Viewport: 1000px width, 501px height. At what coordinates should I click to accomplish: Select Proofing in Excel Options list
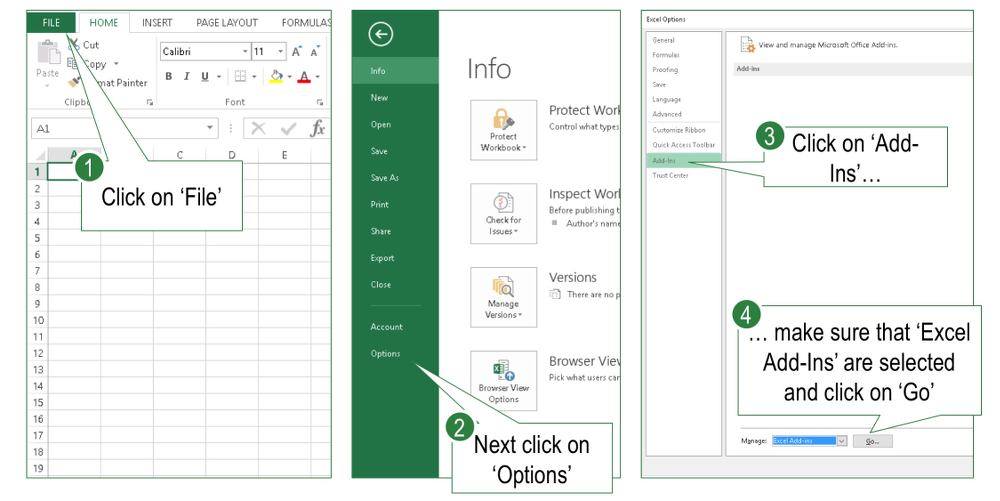click(665, 69)
